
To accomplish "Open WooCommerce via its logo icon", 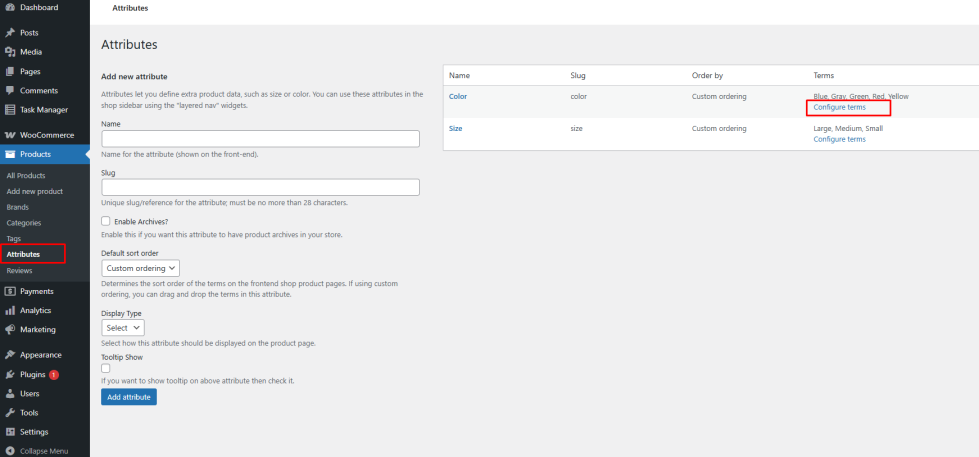I will coord(10,135).
